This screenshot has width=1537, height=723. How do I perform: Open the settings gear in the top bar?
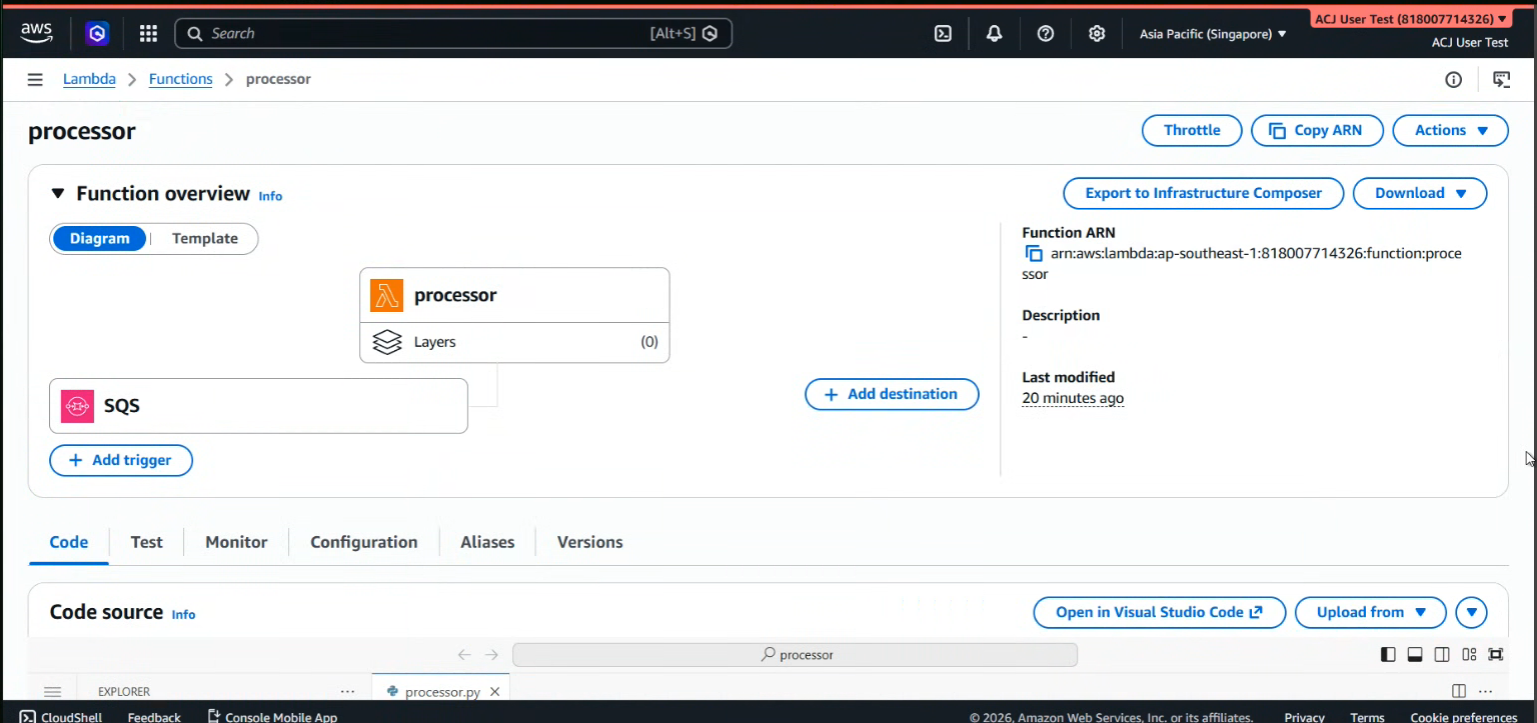pyautogui.click(x=1097, y=33)
